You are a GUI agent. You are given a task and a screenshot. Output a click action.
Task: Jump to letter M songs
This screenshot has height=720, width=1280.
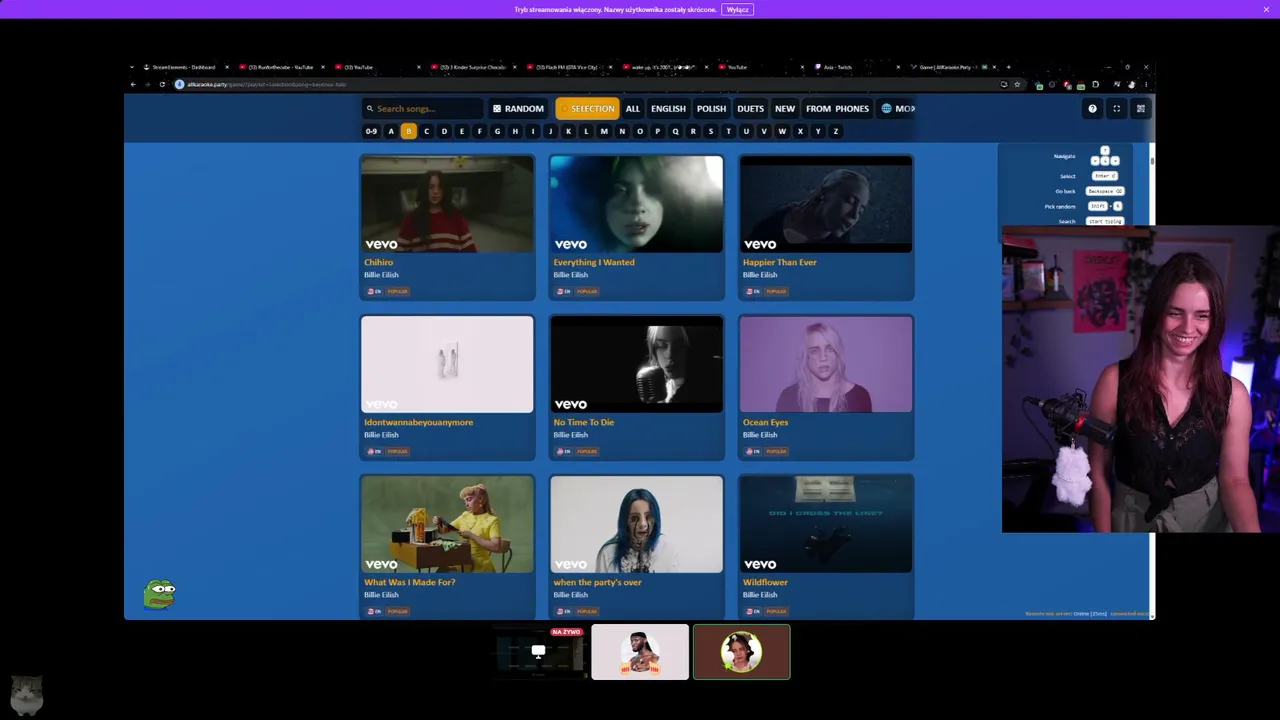click(604, 131)
